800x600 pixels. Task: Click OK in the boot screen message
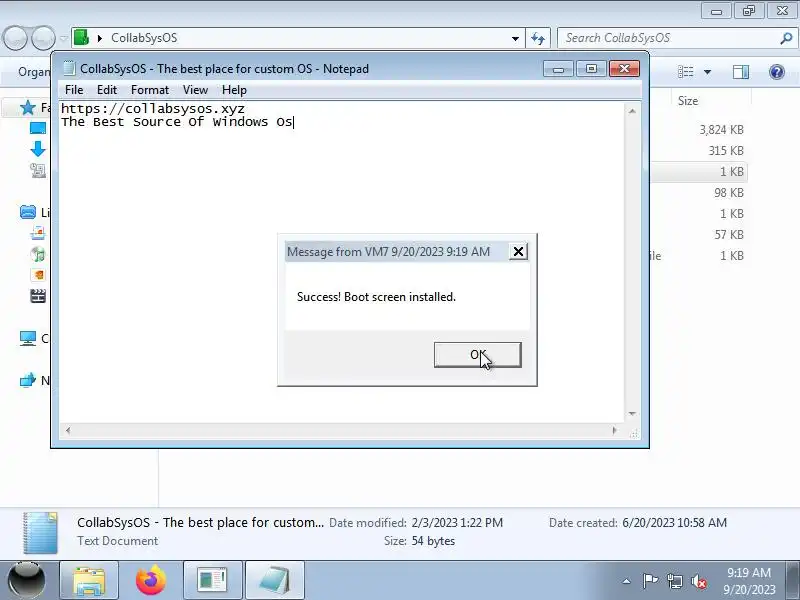[x=478, y=355]
